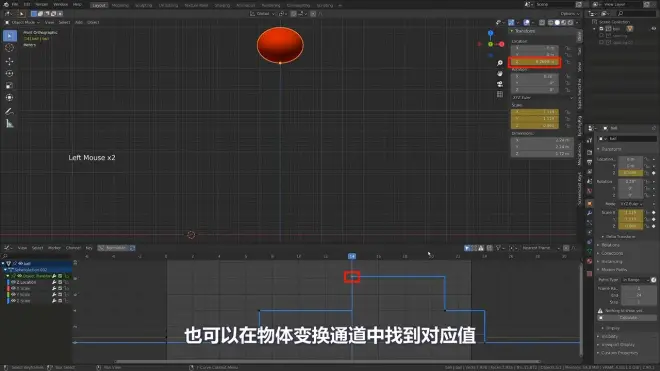Open the XYZ Euler rotation mode dropdown

542,98
